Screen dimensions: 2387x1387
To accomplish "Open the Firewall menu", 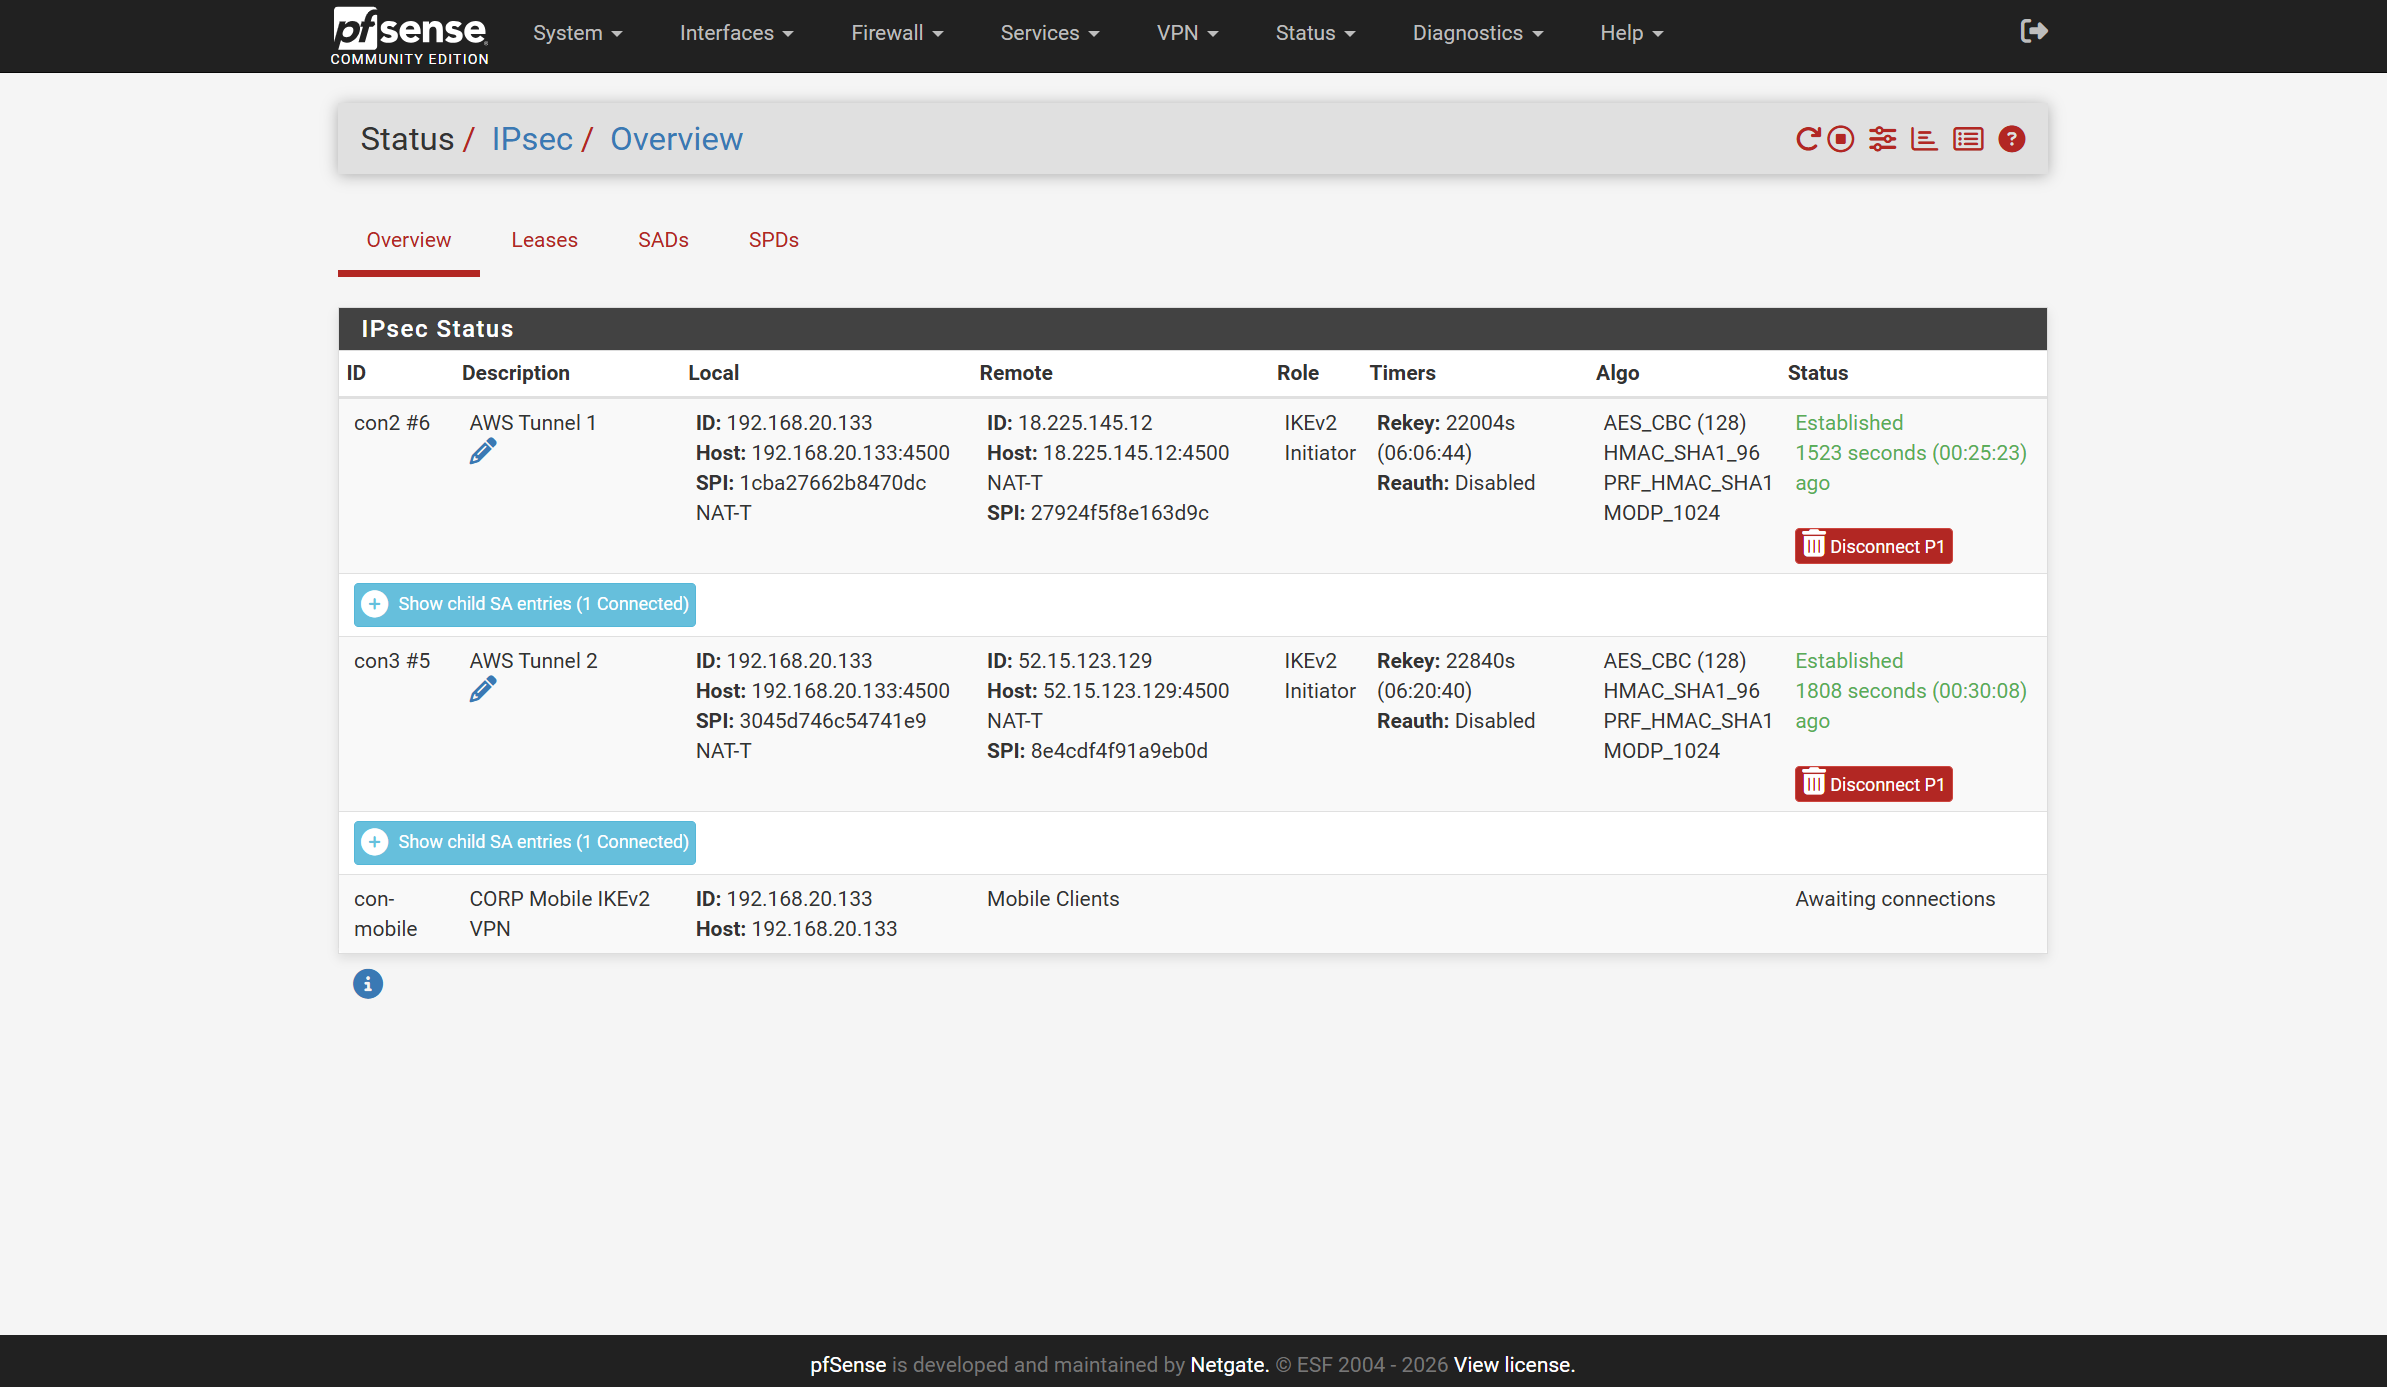I will pyautogui.click(x=897, y=33).
